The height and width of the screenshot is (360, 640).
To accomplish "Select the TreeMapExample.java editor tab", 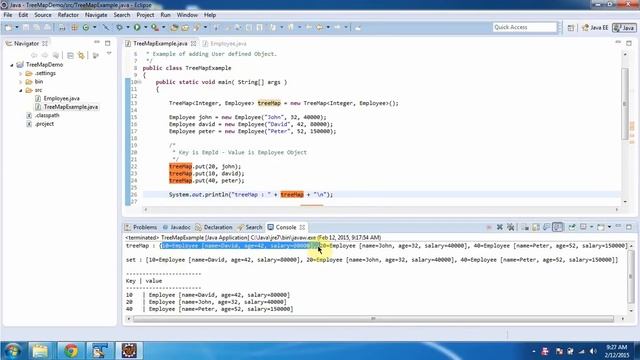I will 160,43.
